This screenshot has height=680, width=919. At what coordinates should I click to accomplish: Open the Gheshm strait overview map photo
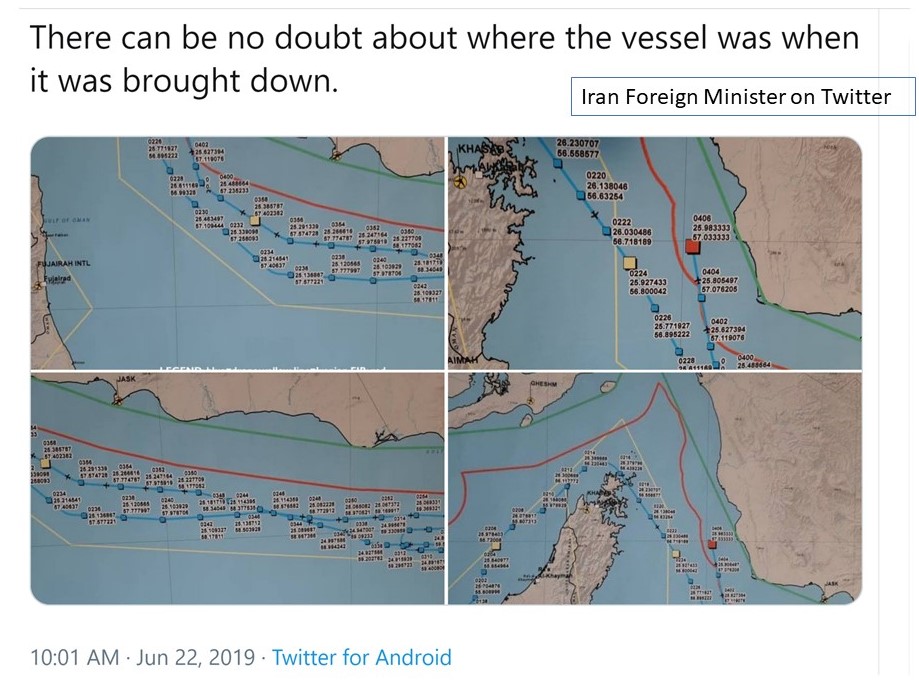655,488
